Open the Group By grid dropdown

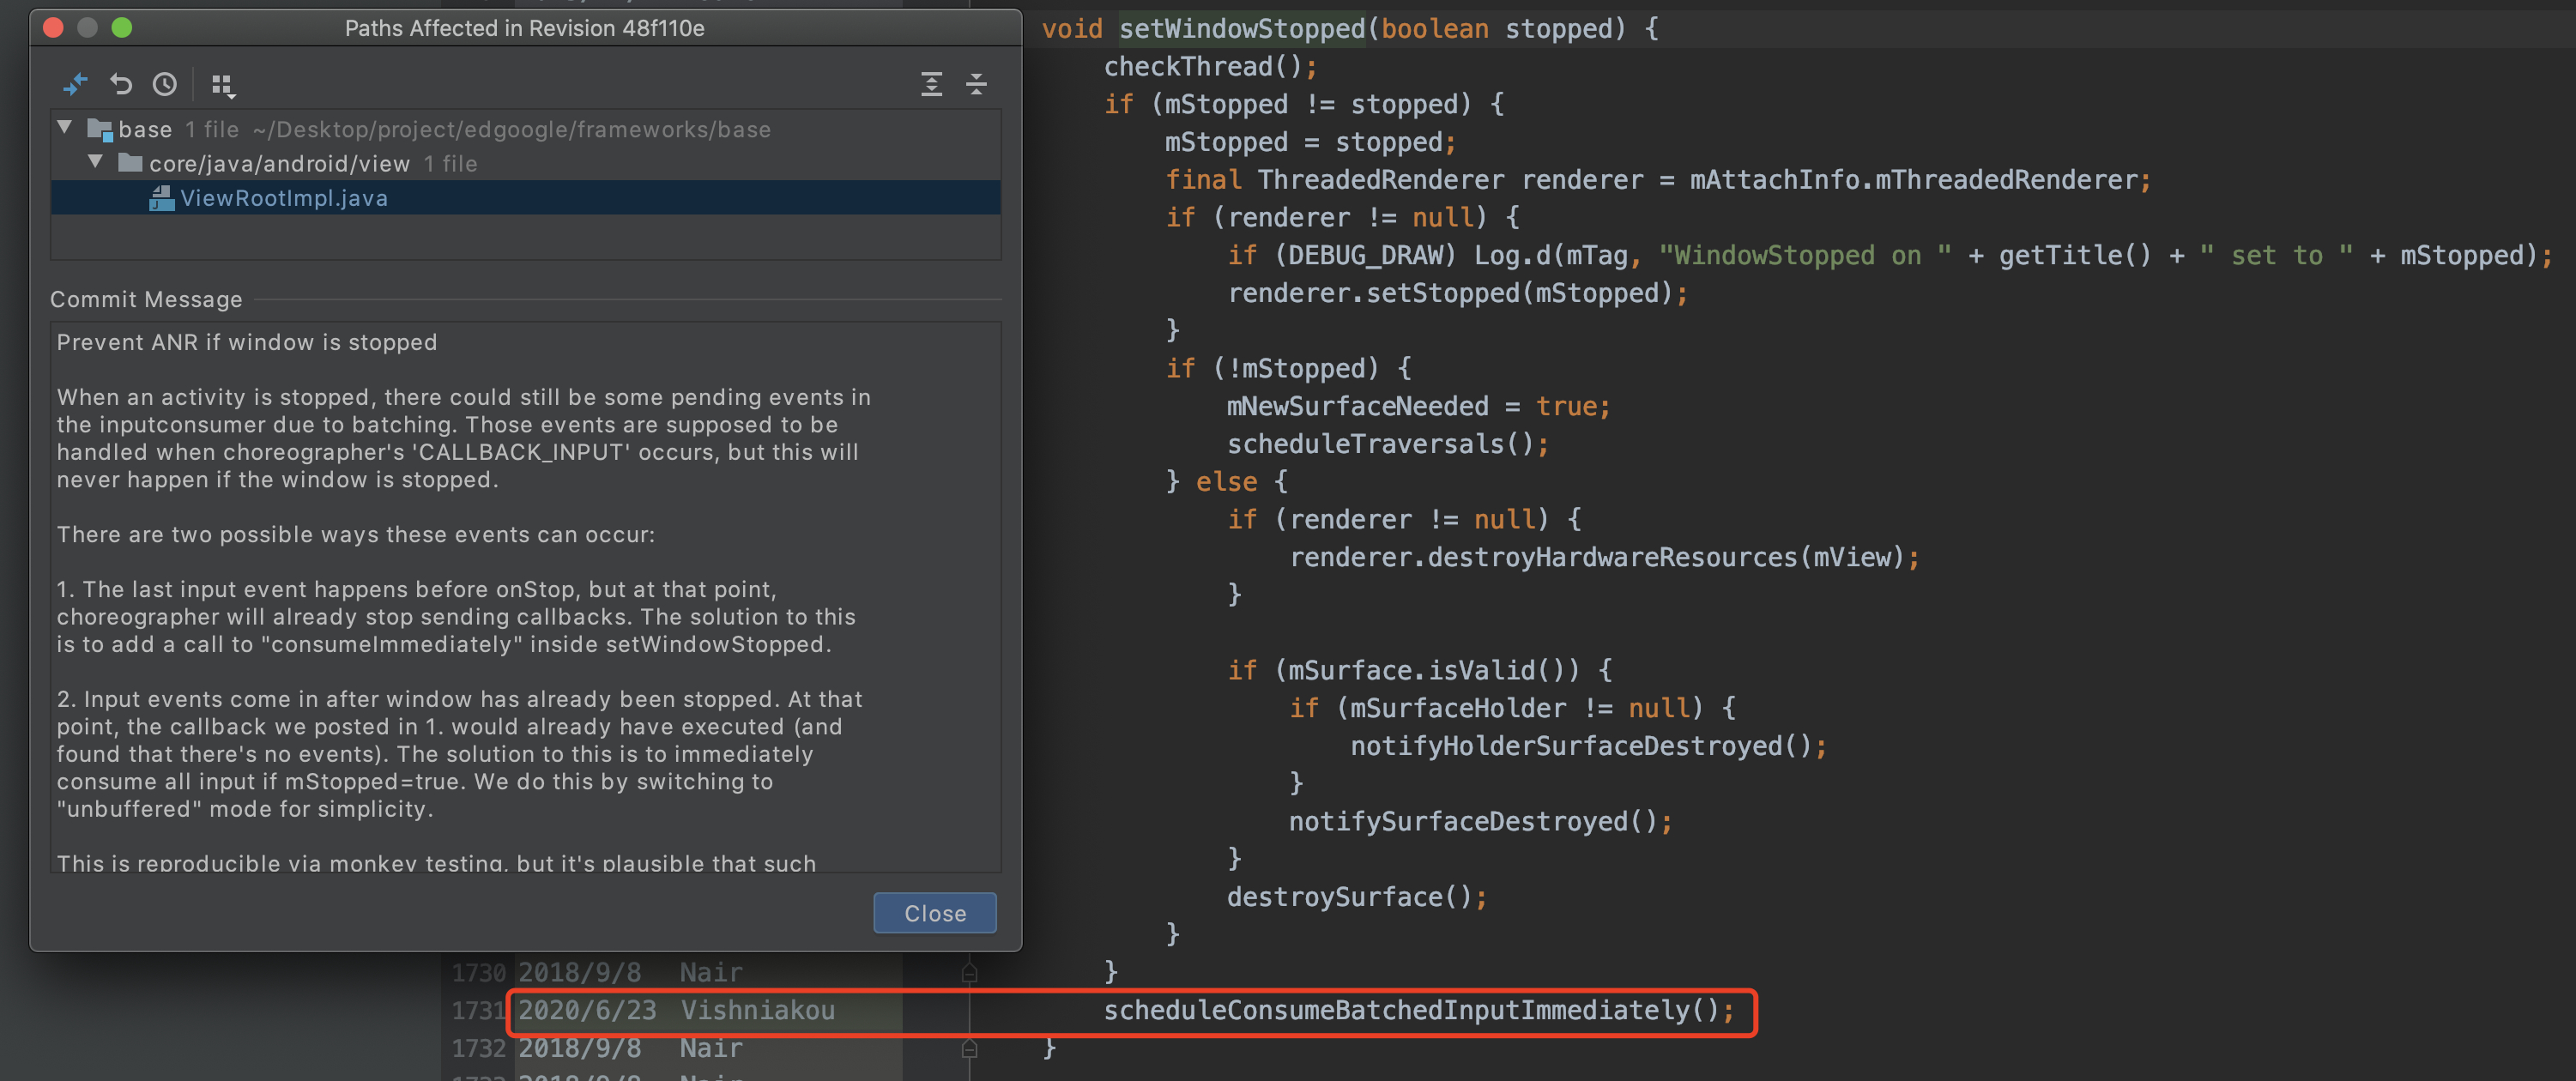coord(223,85)
